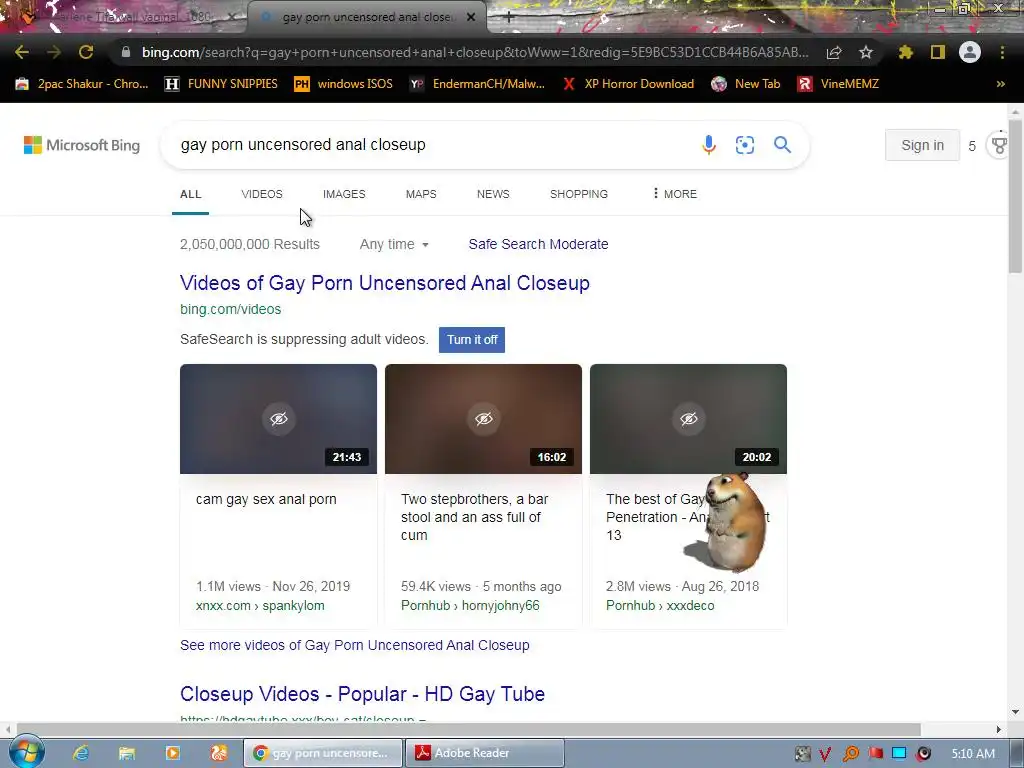The image size is (1024, 768).
Task: Toggle hidden-eye icon on the 21:43 thumbnail
Action: point(279,419)
